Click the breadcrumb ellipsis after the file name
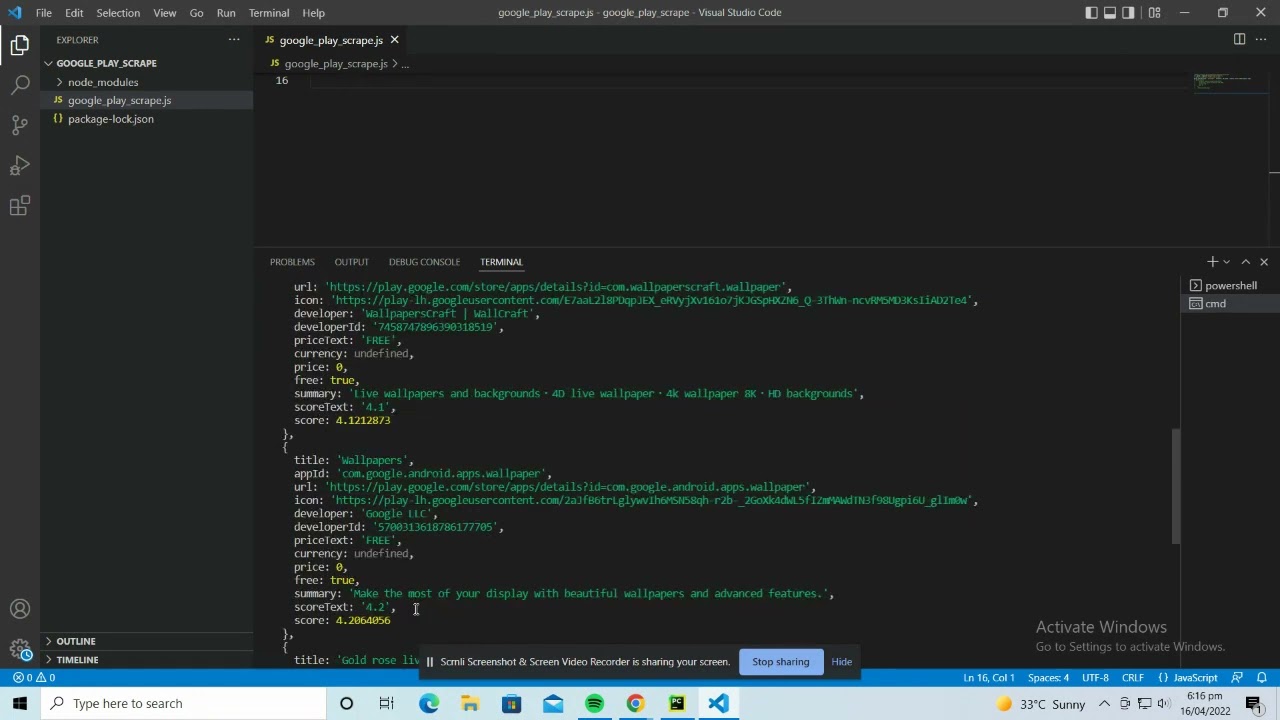1280x720 pixels. (x=404, y=64)
